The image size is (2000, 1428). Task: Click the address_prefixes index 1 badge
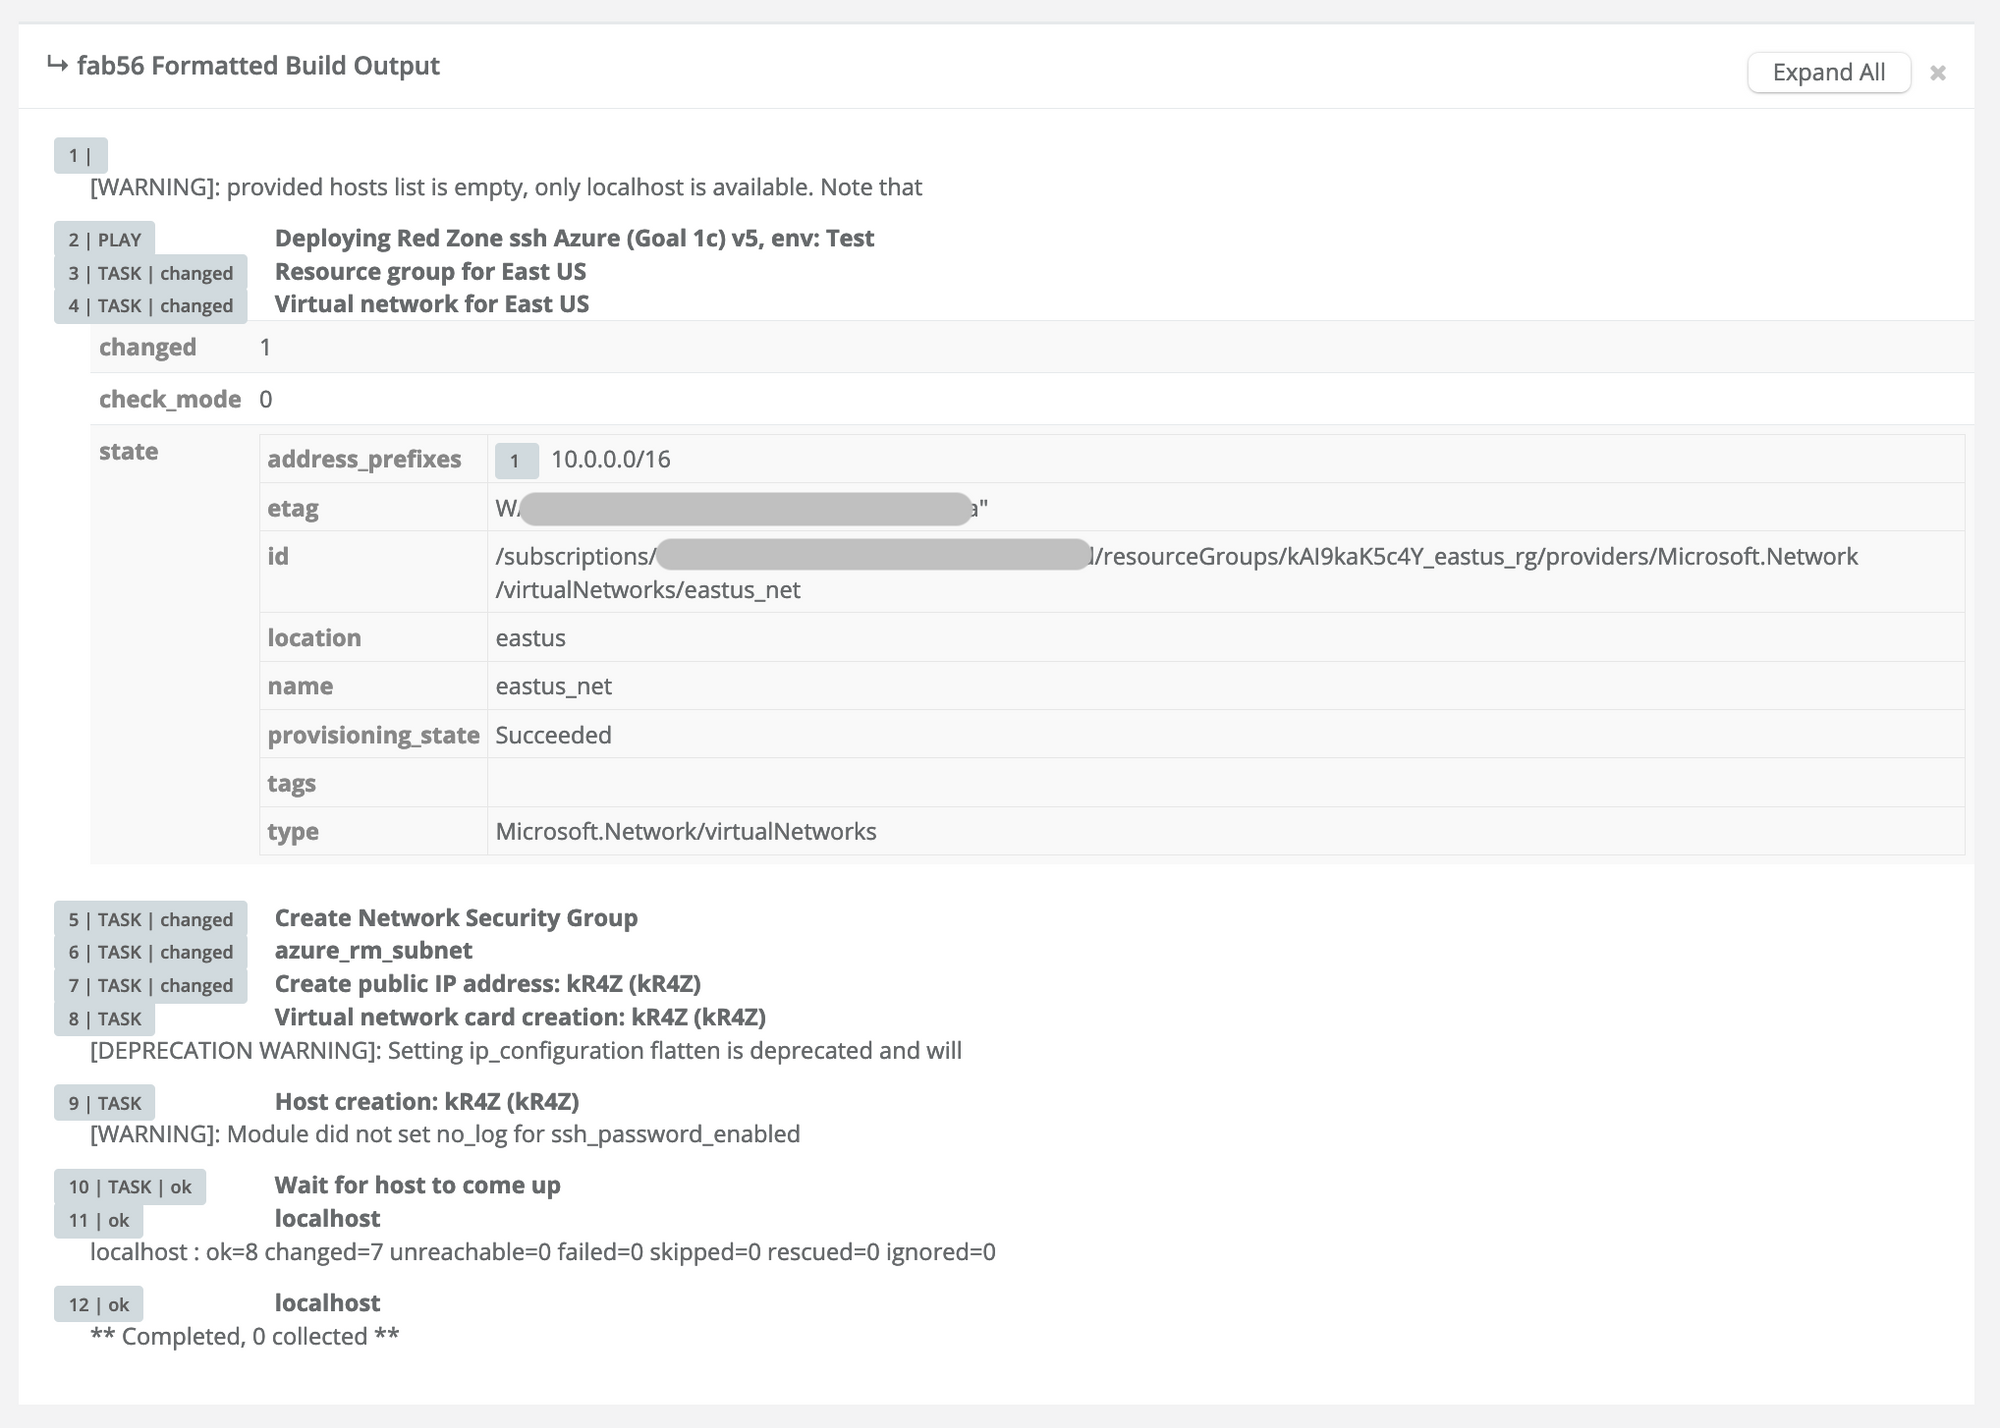coord(515,460)
